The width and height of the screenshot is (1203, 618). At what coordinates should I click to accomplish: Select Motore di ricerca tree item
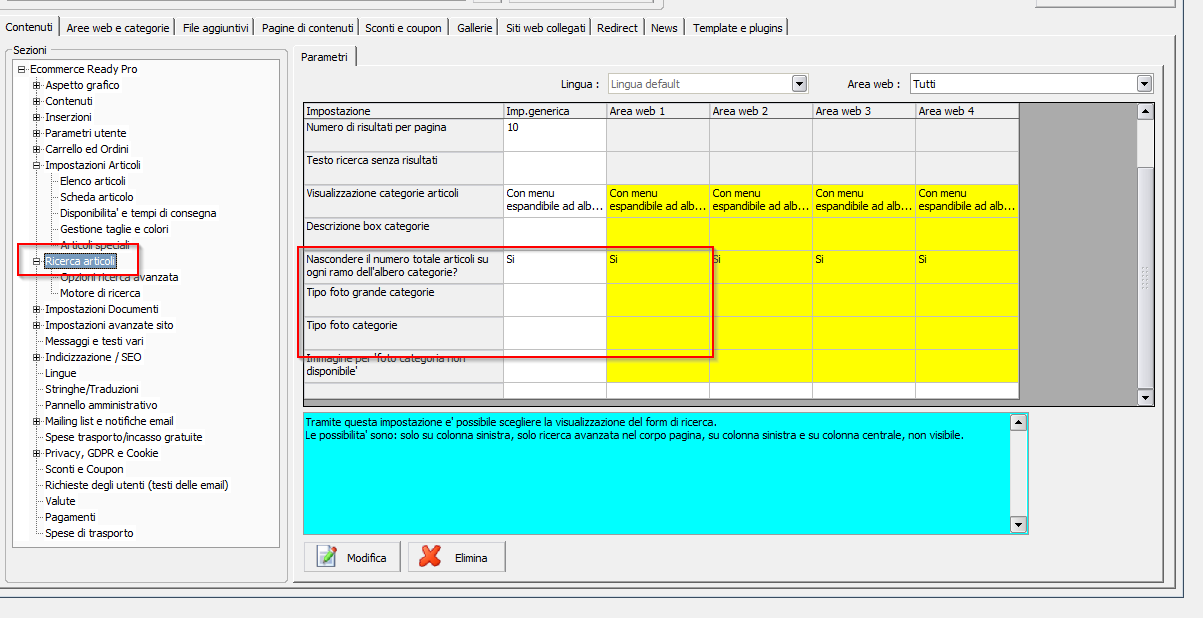100,293
